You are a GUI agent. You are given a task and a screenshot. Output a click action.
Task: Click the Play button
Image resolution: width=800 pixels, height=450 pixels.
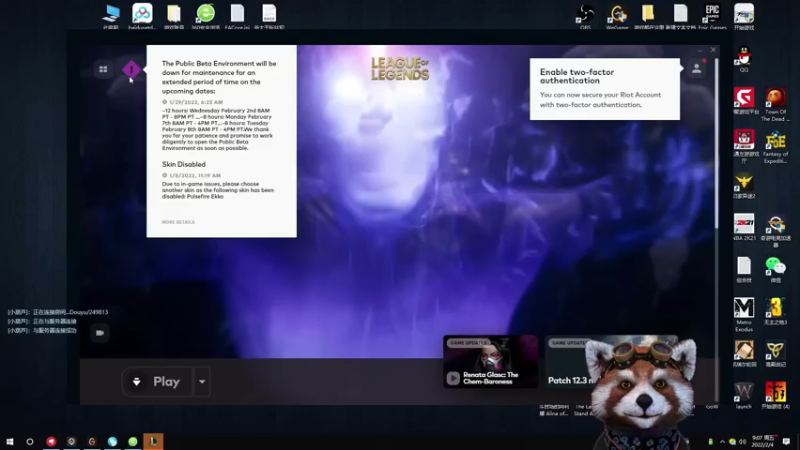[x=158, y=382]
